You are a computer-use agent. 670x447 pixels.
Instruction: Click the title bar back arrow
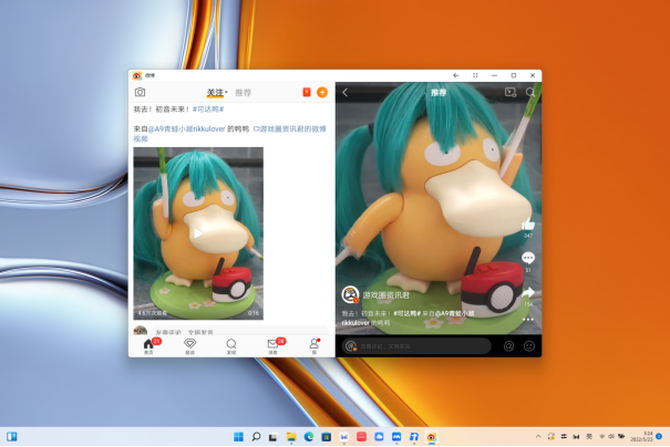(456, 75)
